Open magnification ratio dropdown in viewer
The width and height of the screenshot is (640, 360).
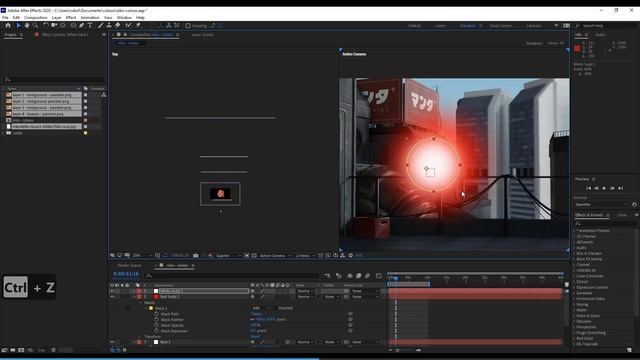pos(142,256)
